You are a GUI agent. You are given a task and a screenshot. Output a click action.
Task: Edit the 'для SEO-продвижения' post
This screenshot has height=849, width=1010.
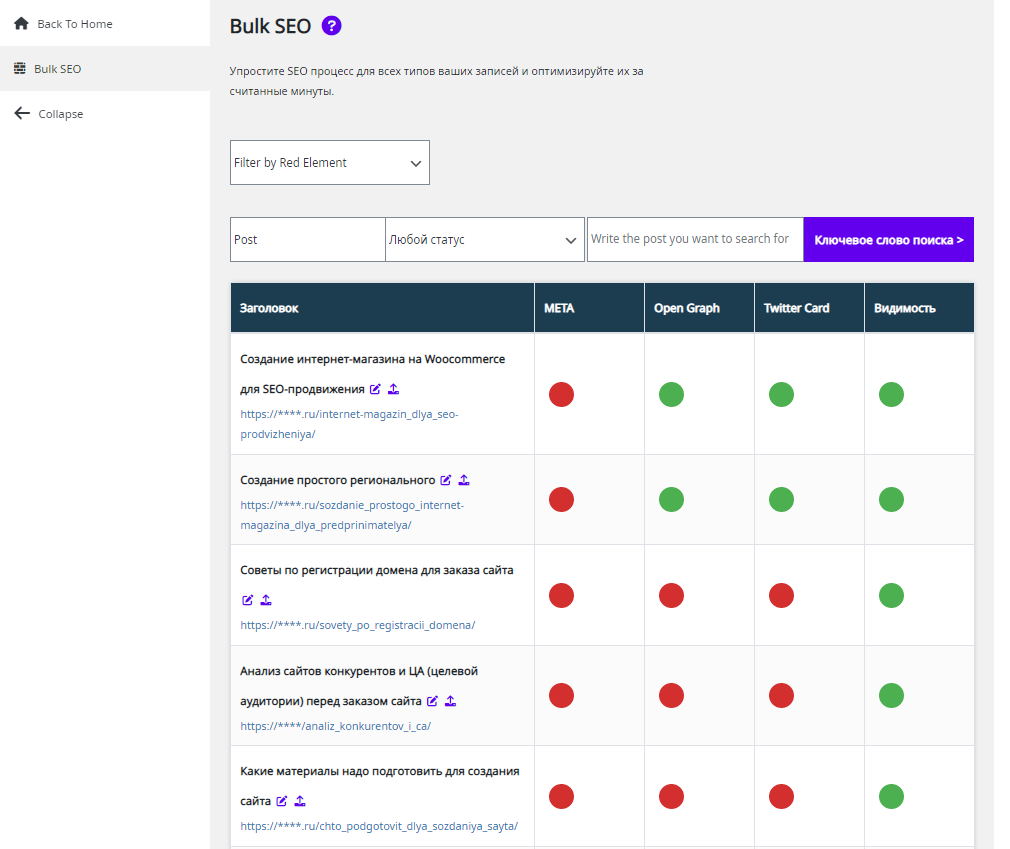click(x=375, y=389)
